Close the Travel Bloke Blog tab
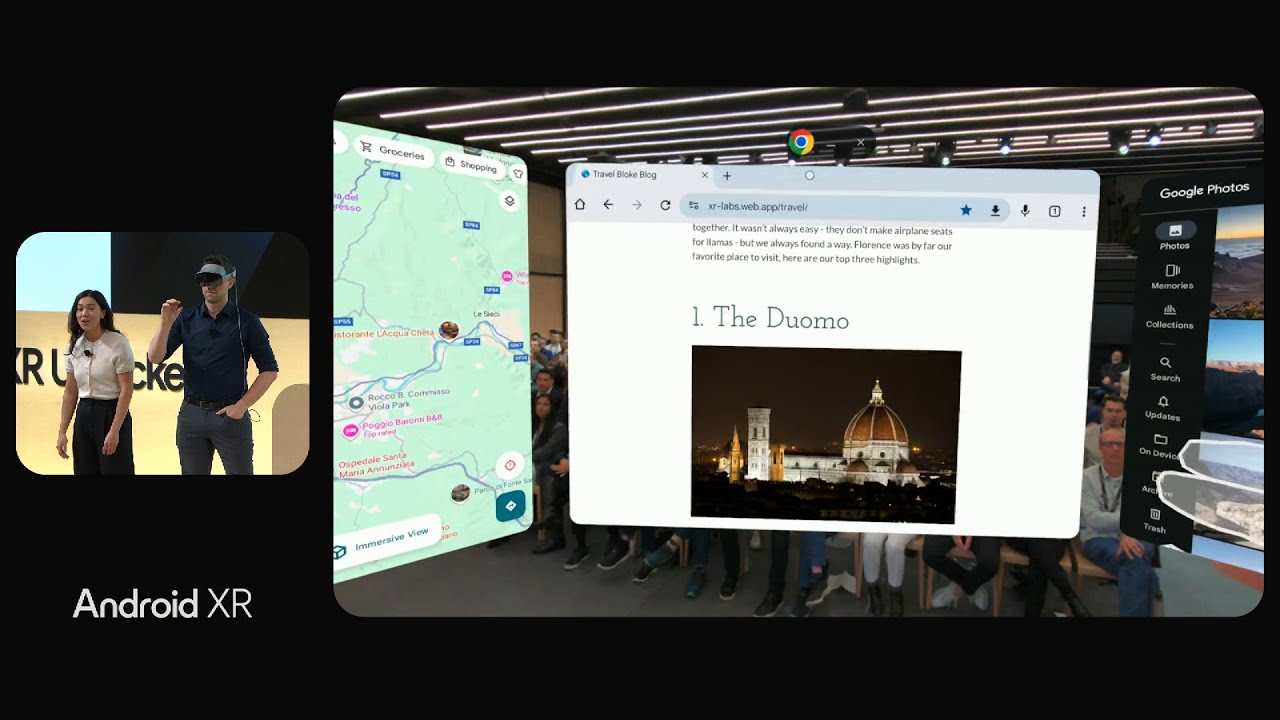 pos(704,175)
